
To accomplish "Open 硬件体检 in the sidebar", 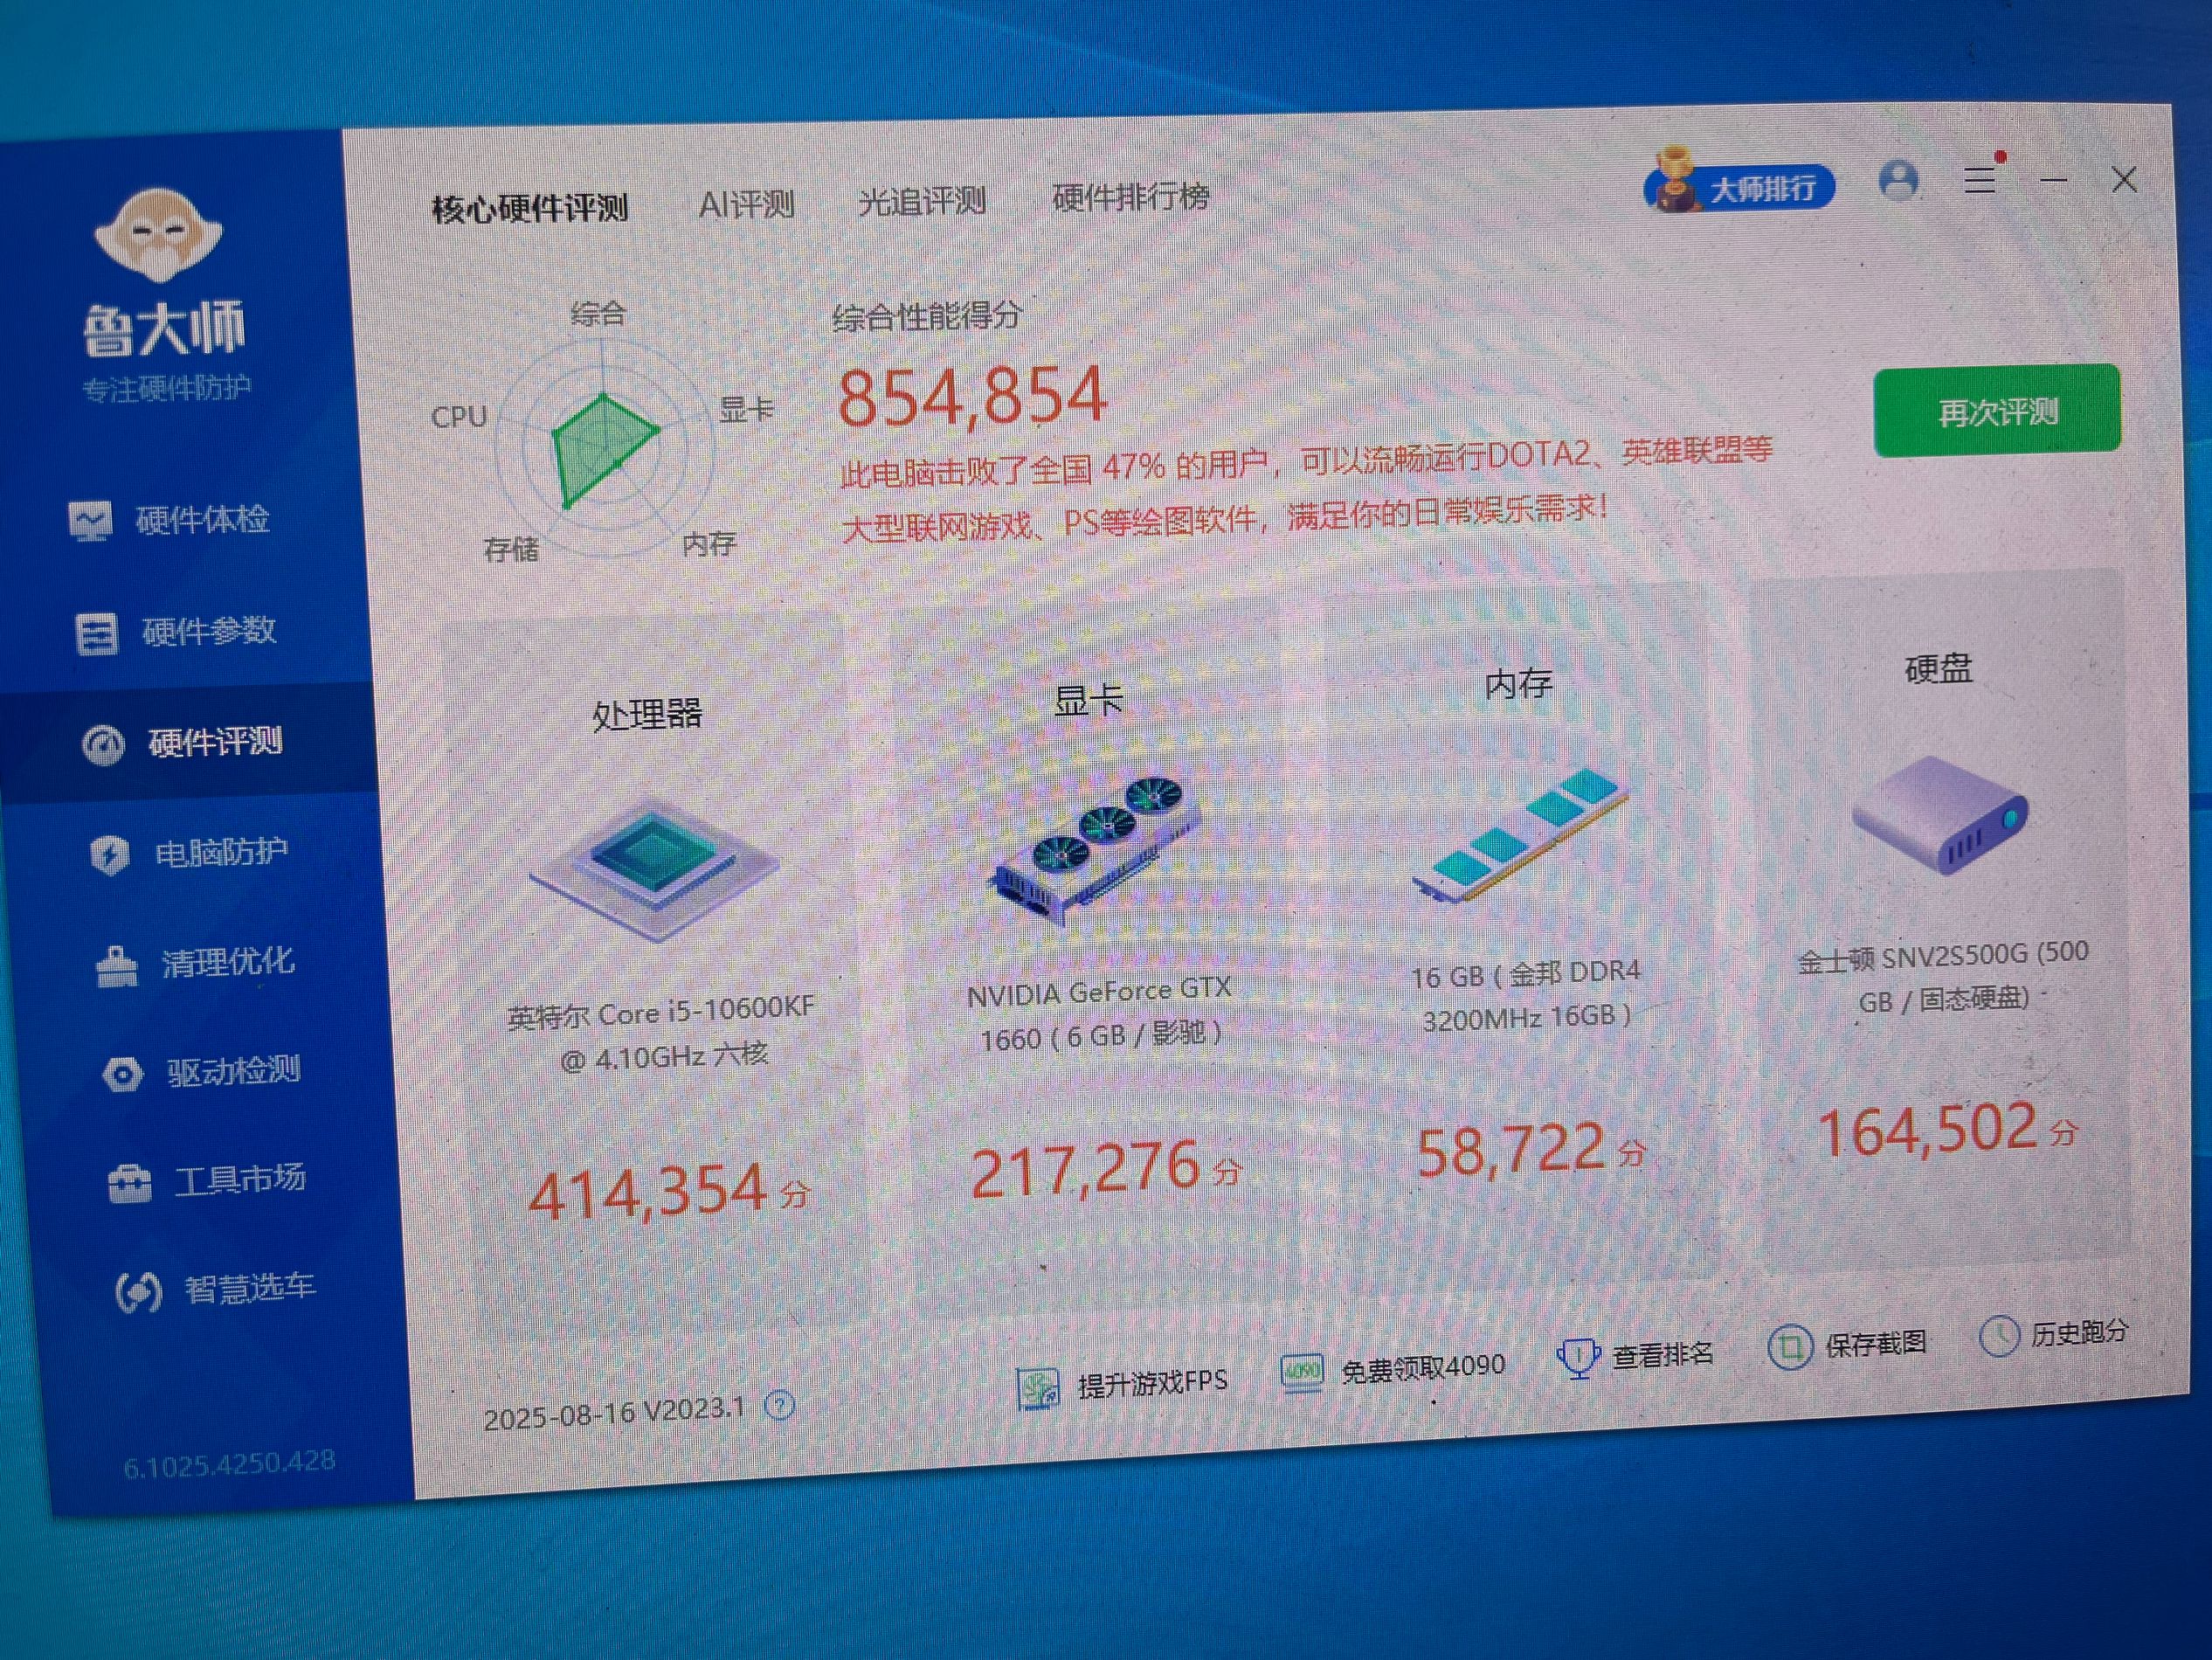I will click(x=170, y=520).
